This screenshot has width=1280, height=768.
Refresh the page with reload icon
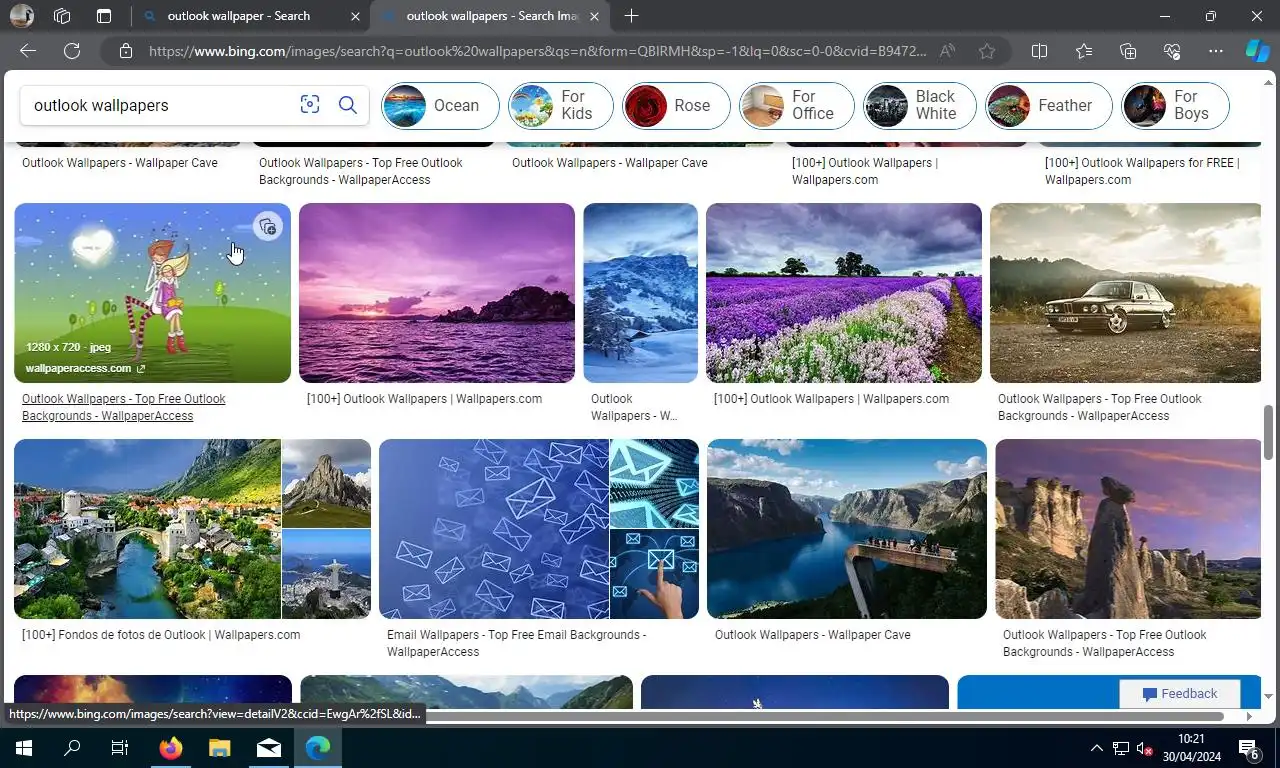tap(72, 51)
